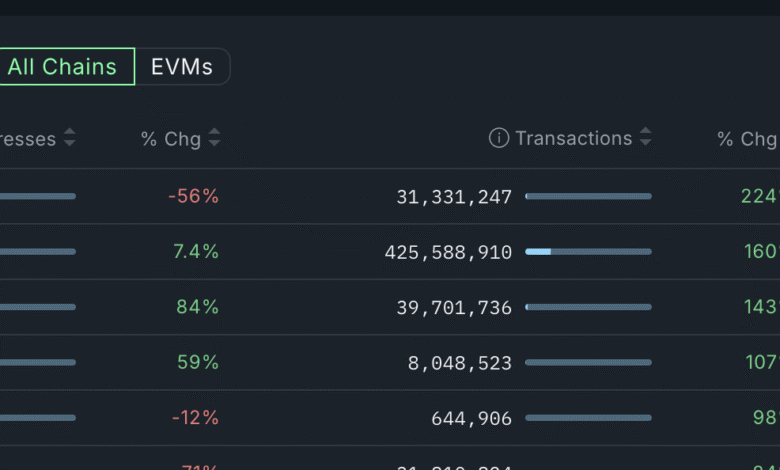Click the 59% change value
The height and width of the screenshot is (470, 780).
pos(198,362)
